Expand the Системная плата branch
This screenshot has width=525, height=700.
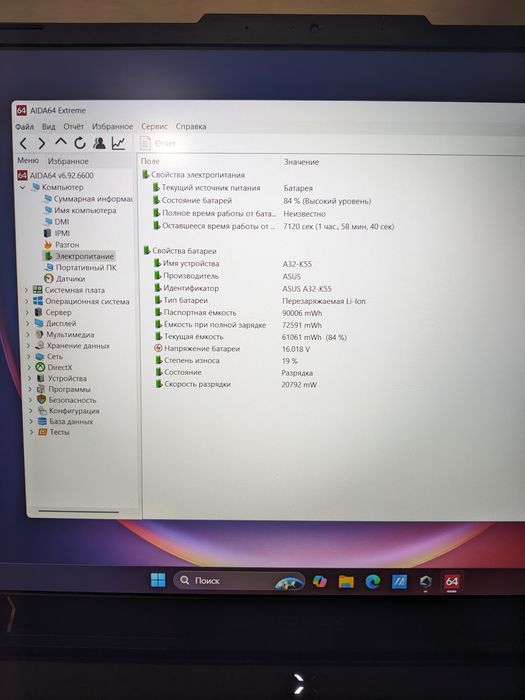coord(27,290)
